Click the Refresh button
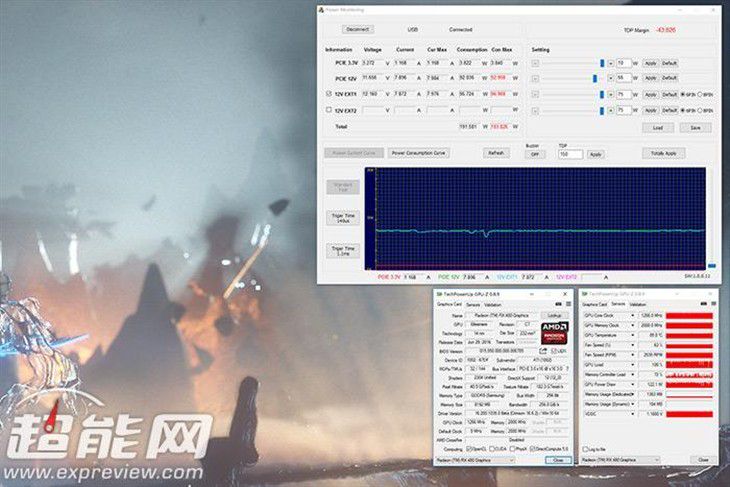Screen dimensions: 730x487 coord(496,153)
